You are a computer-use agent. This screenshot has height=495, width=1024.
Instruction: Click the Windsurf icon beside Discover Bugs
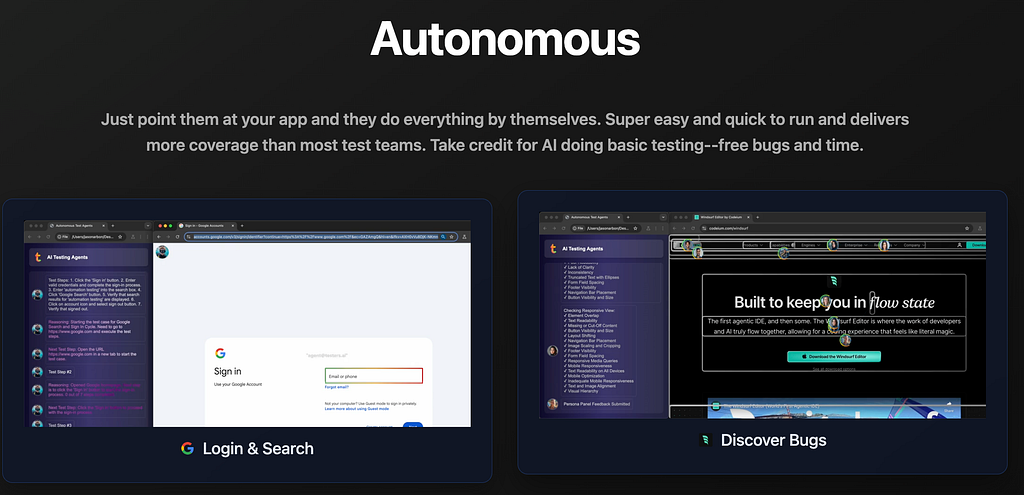tap(705, 440)
